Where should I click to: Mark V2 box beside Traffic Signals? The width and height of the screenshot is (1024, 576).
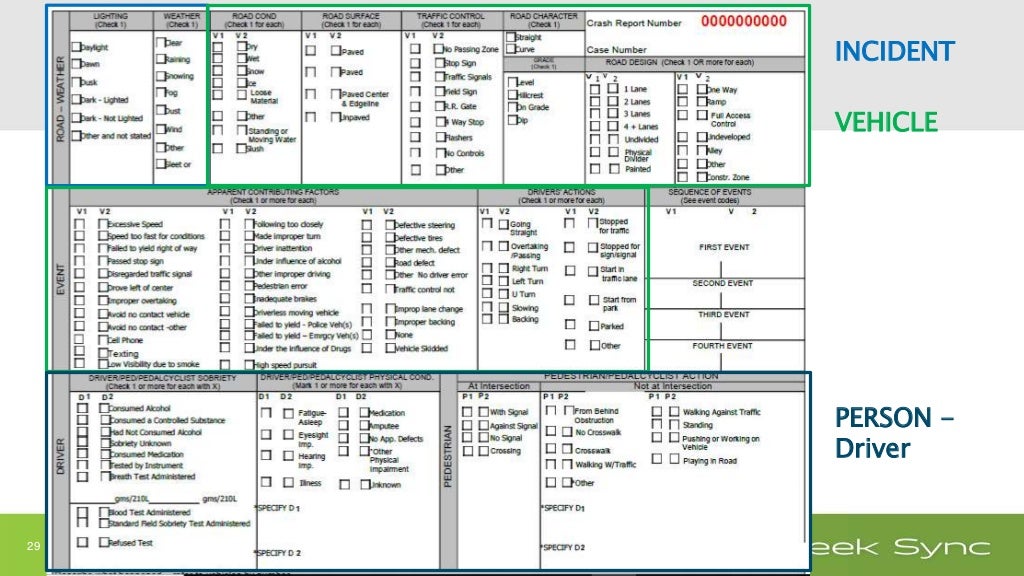[x=440, y=76]
